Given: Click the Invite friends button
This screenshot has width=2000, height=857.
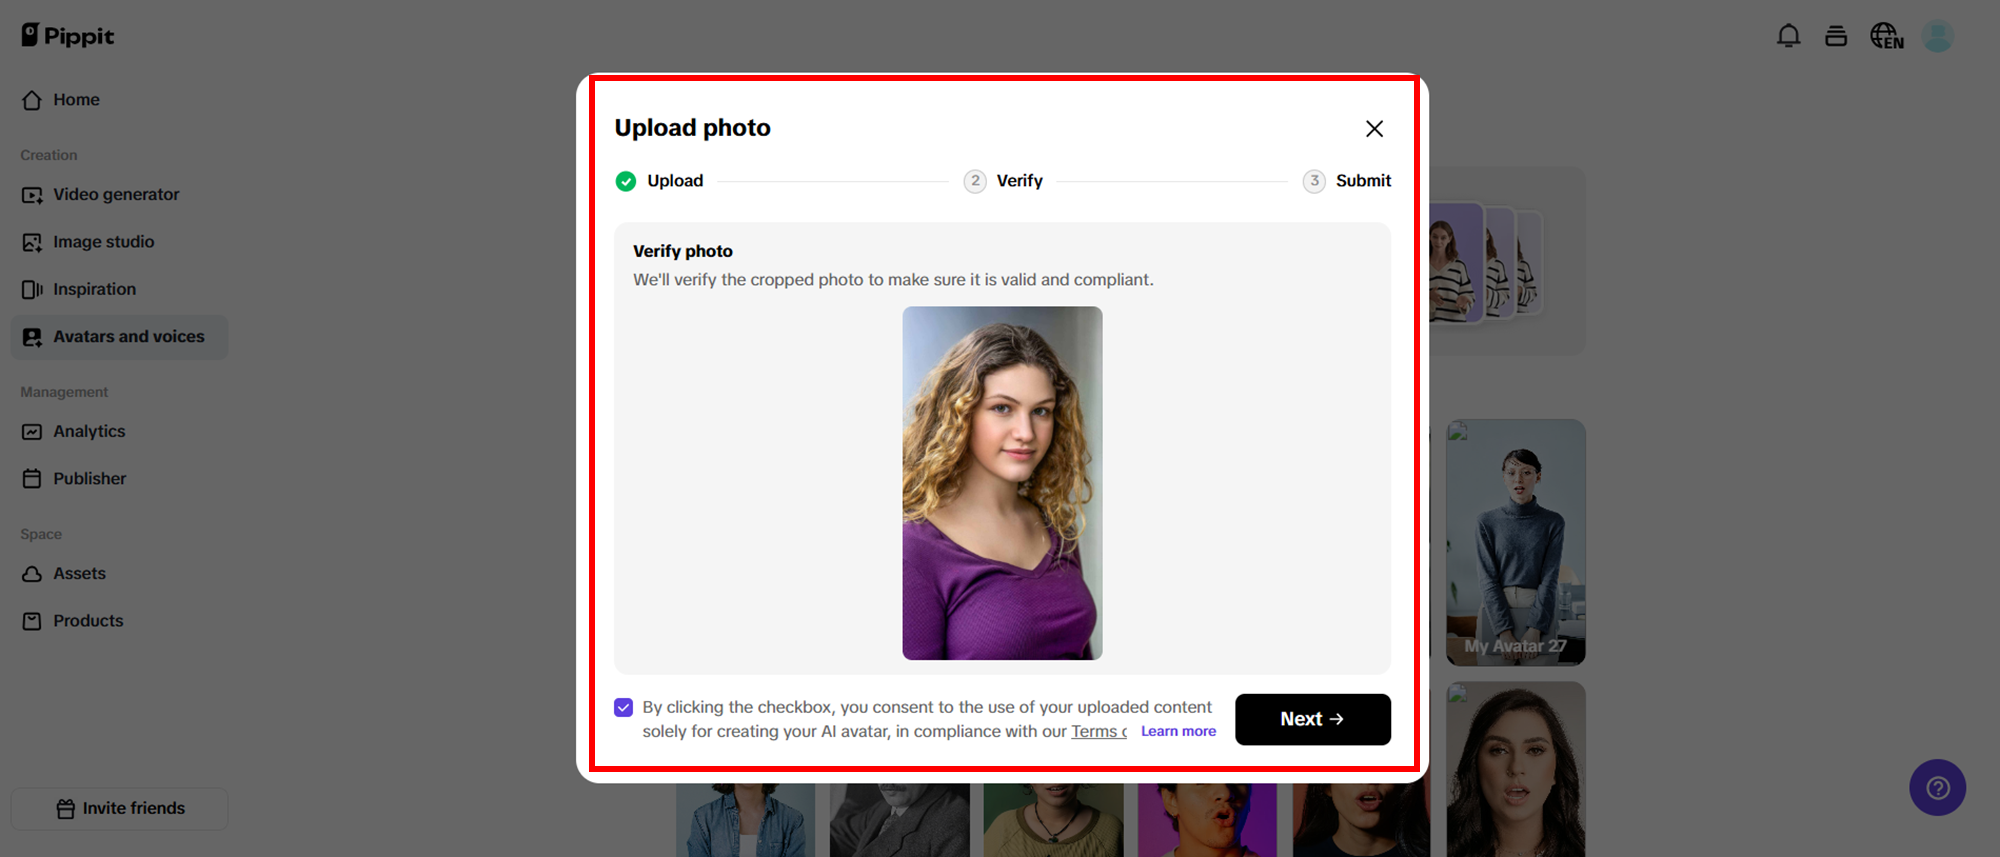Looking at the screenshot, I should [119, 809].
